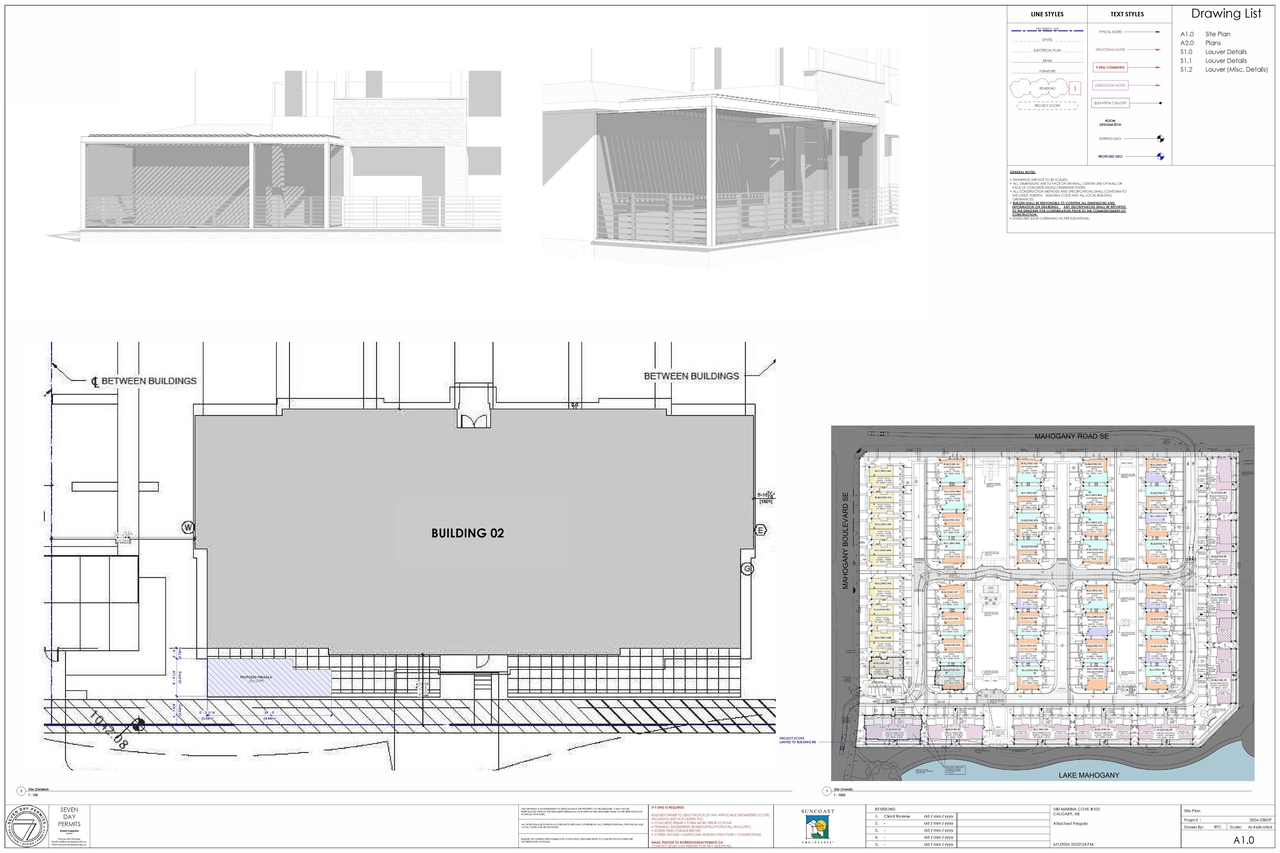Click the Electrical Plan line style label
The height and width of the screenshot is (853, 1280).
pyautogui.click(x=1047, y=50)
